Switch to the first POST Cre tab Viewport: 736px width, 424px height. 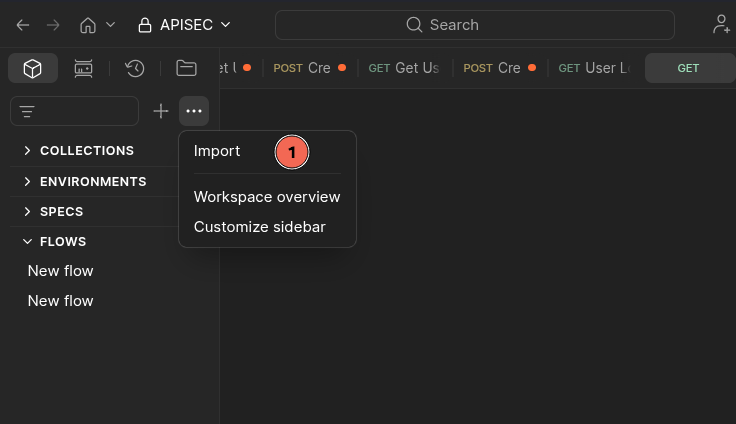click(x=310, y=68)
